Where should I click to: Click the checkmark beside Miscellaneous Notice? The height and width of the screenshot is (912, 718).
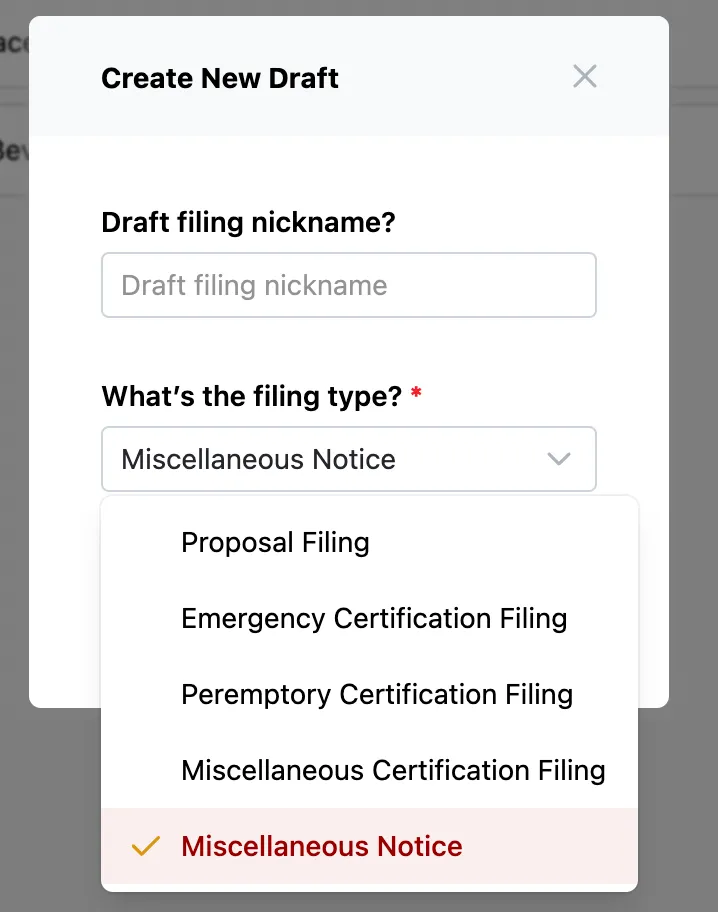(146, 847)
